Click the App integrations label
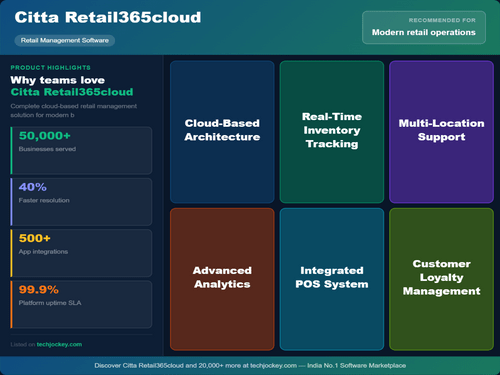 pyautogui.click(x=43, y=252)
